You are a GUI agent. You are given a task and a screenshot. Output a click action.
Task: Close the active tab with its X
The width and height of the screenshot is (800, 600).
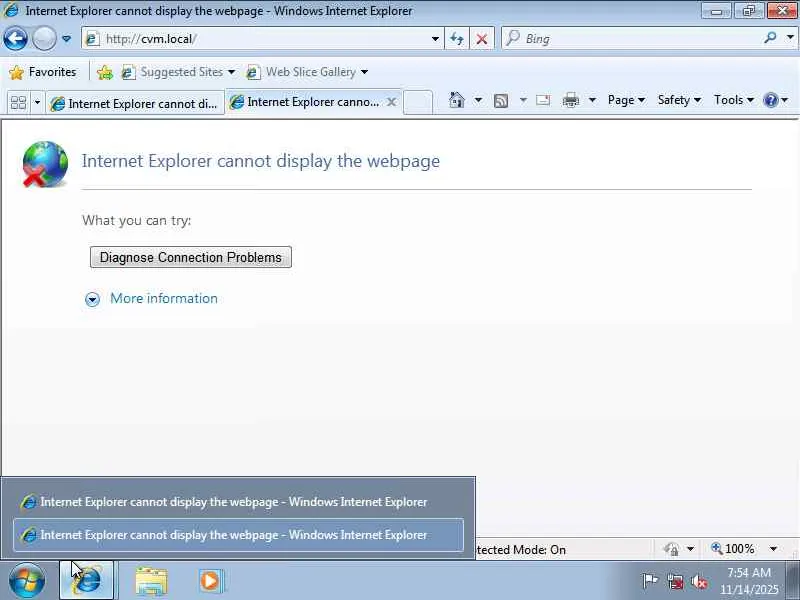391,102
